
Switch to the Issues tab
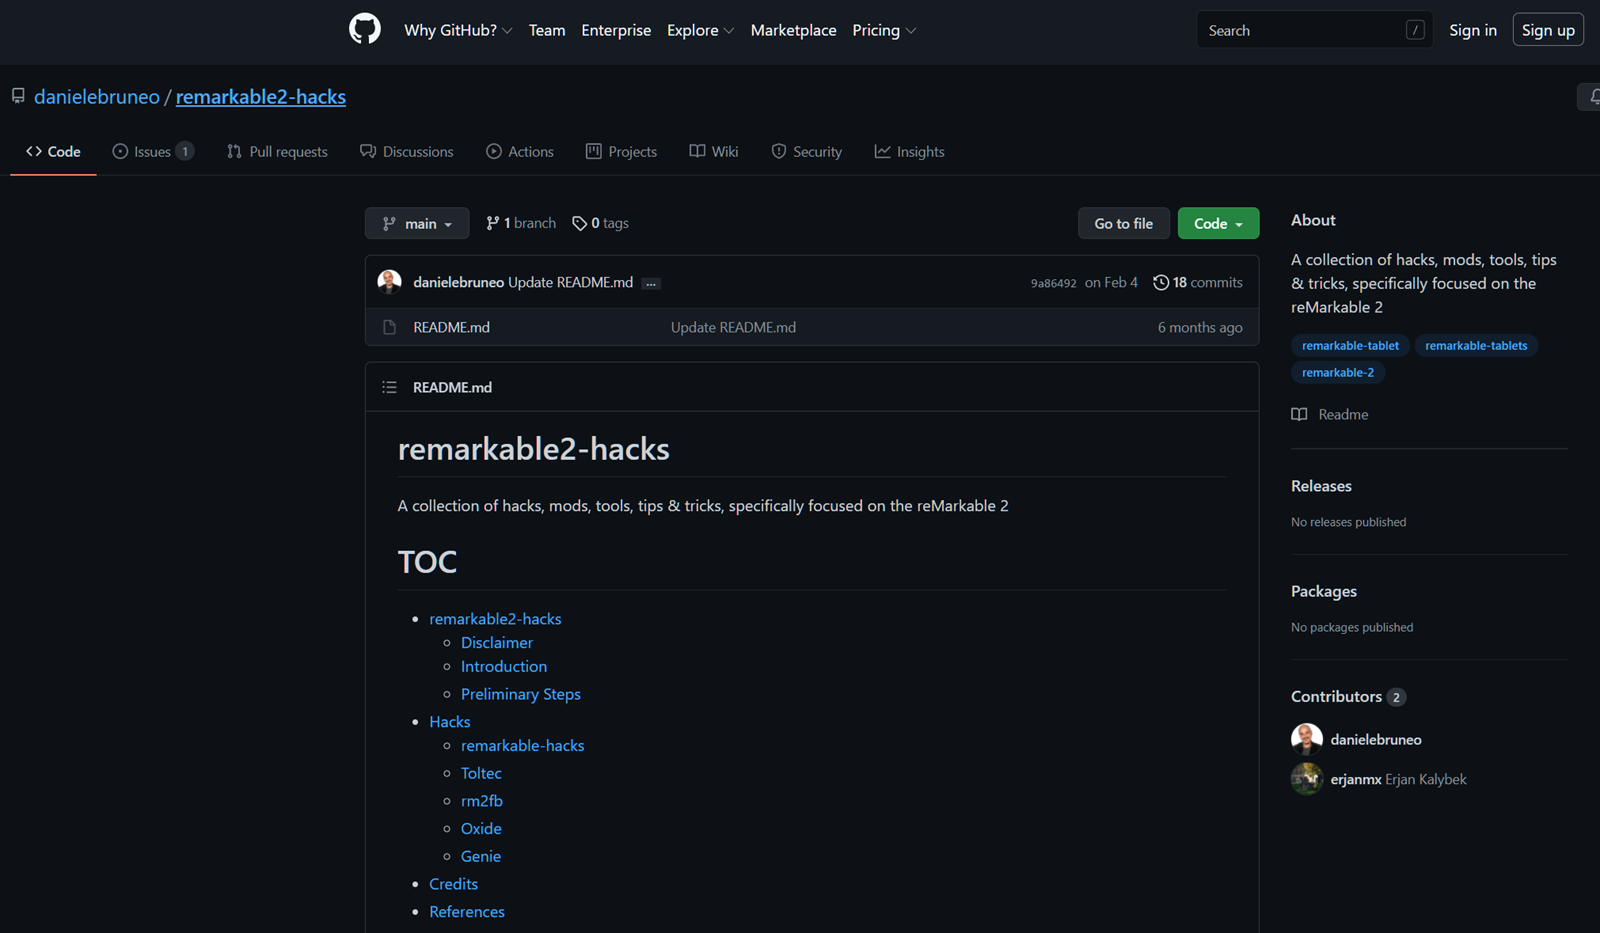coord(153,151)
